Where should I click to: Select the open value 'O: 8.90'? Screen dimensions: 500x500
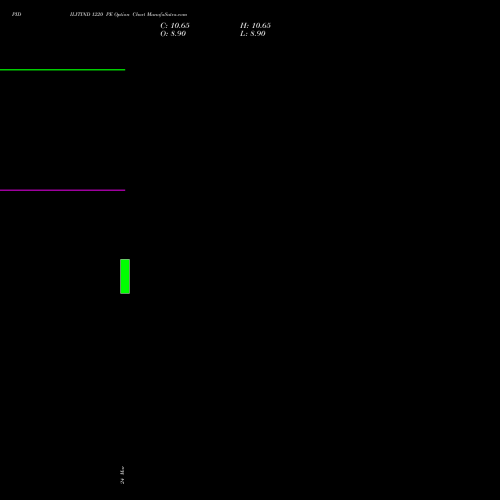pyautogui.click(x=173, y=34)
